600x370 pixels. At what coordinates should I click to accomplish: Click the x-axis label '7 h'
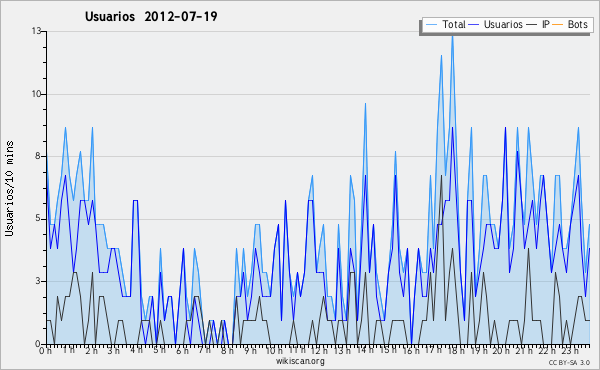click(x=204, y=350)
